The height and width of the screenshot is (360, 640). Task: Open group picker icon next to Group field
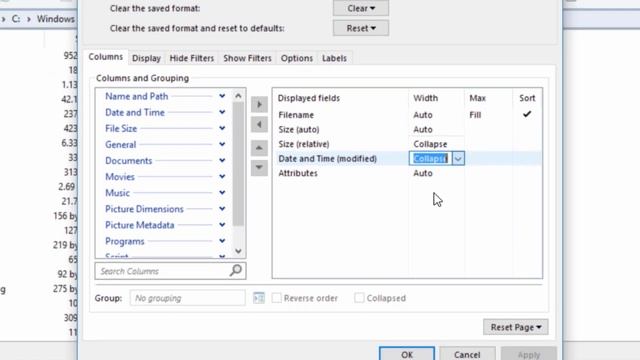(x=259, y=298)
